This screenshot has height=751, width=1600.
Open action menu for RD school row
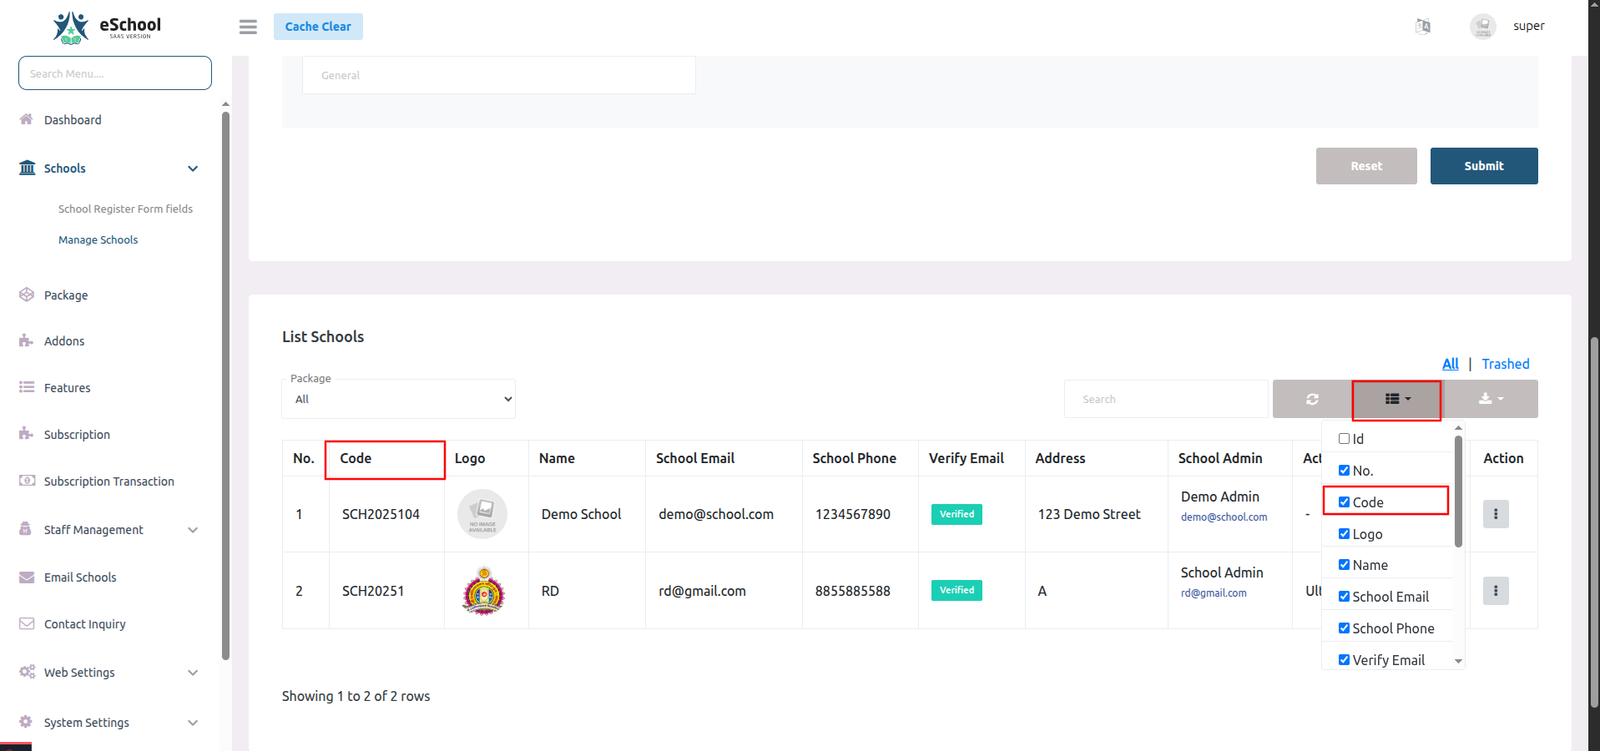click(x=1495, y=591)
